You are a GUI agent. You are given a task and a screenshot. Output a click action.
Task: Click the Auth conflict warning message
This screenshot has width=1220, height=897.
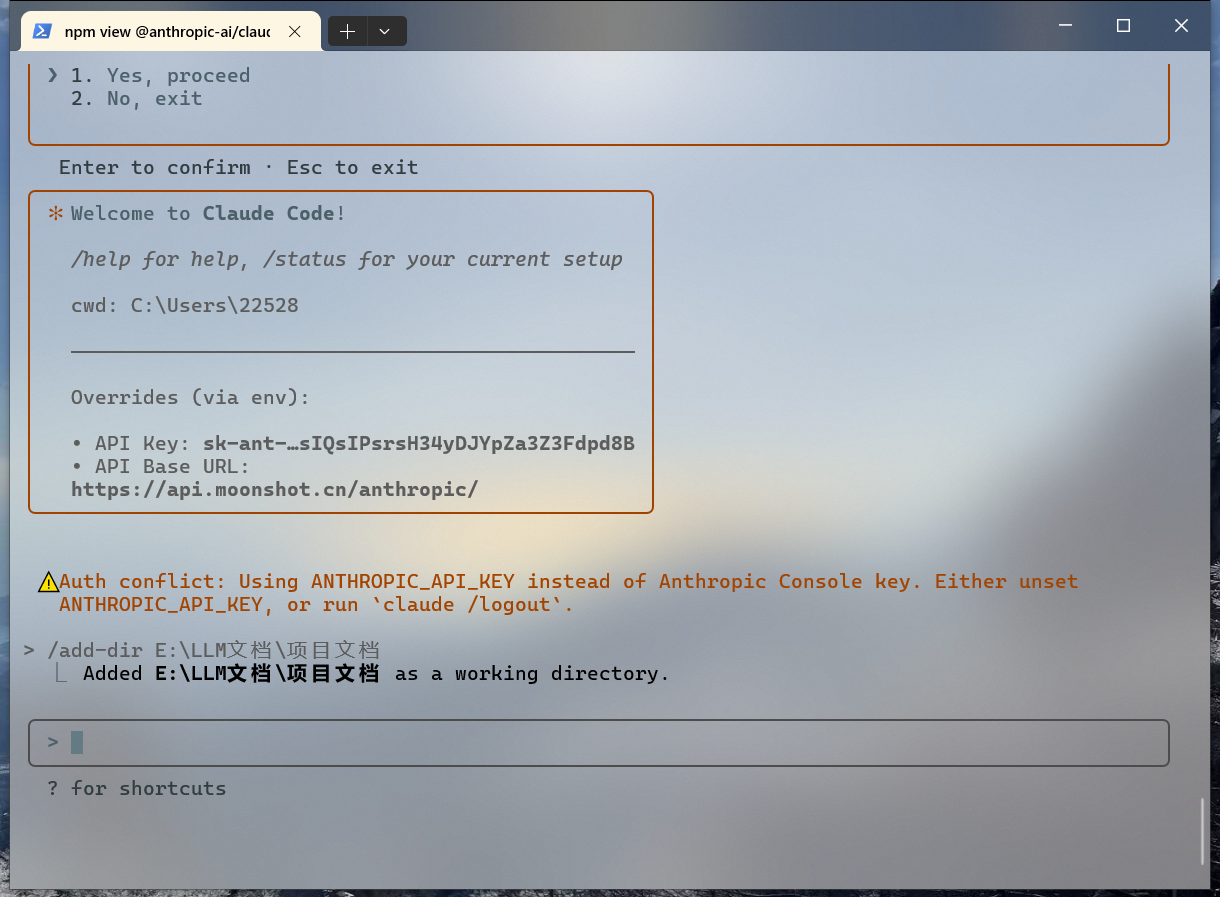coord(568,593)
